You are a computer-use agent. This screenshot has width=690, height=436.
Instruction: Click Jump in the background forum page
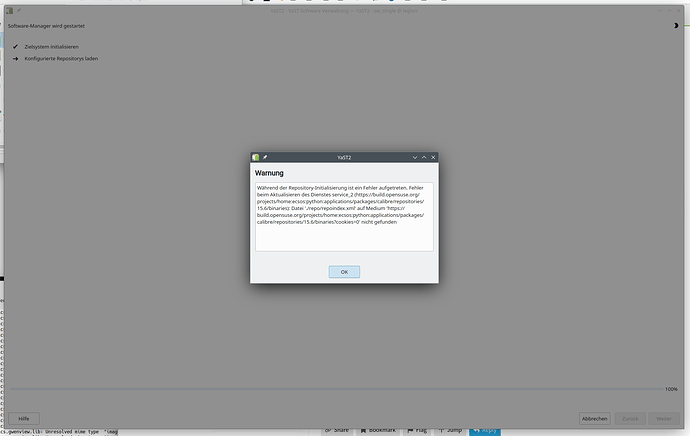pyautogui.click(x=451, y=430)
